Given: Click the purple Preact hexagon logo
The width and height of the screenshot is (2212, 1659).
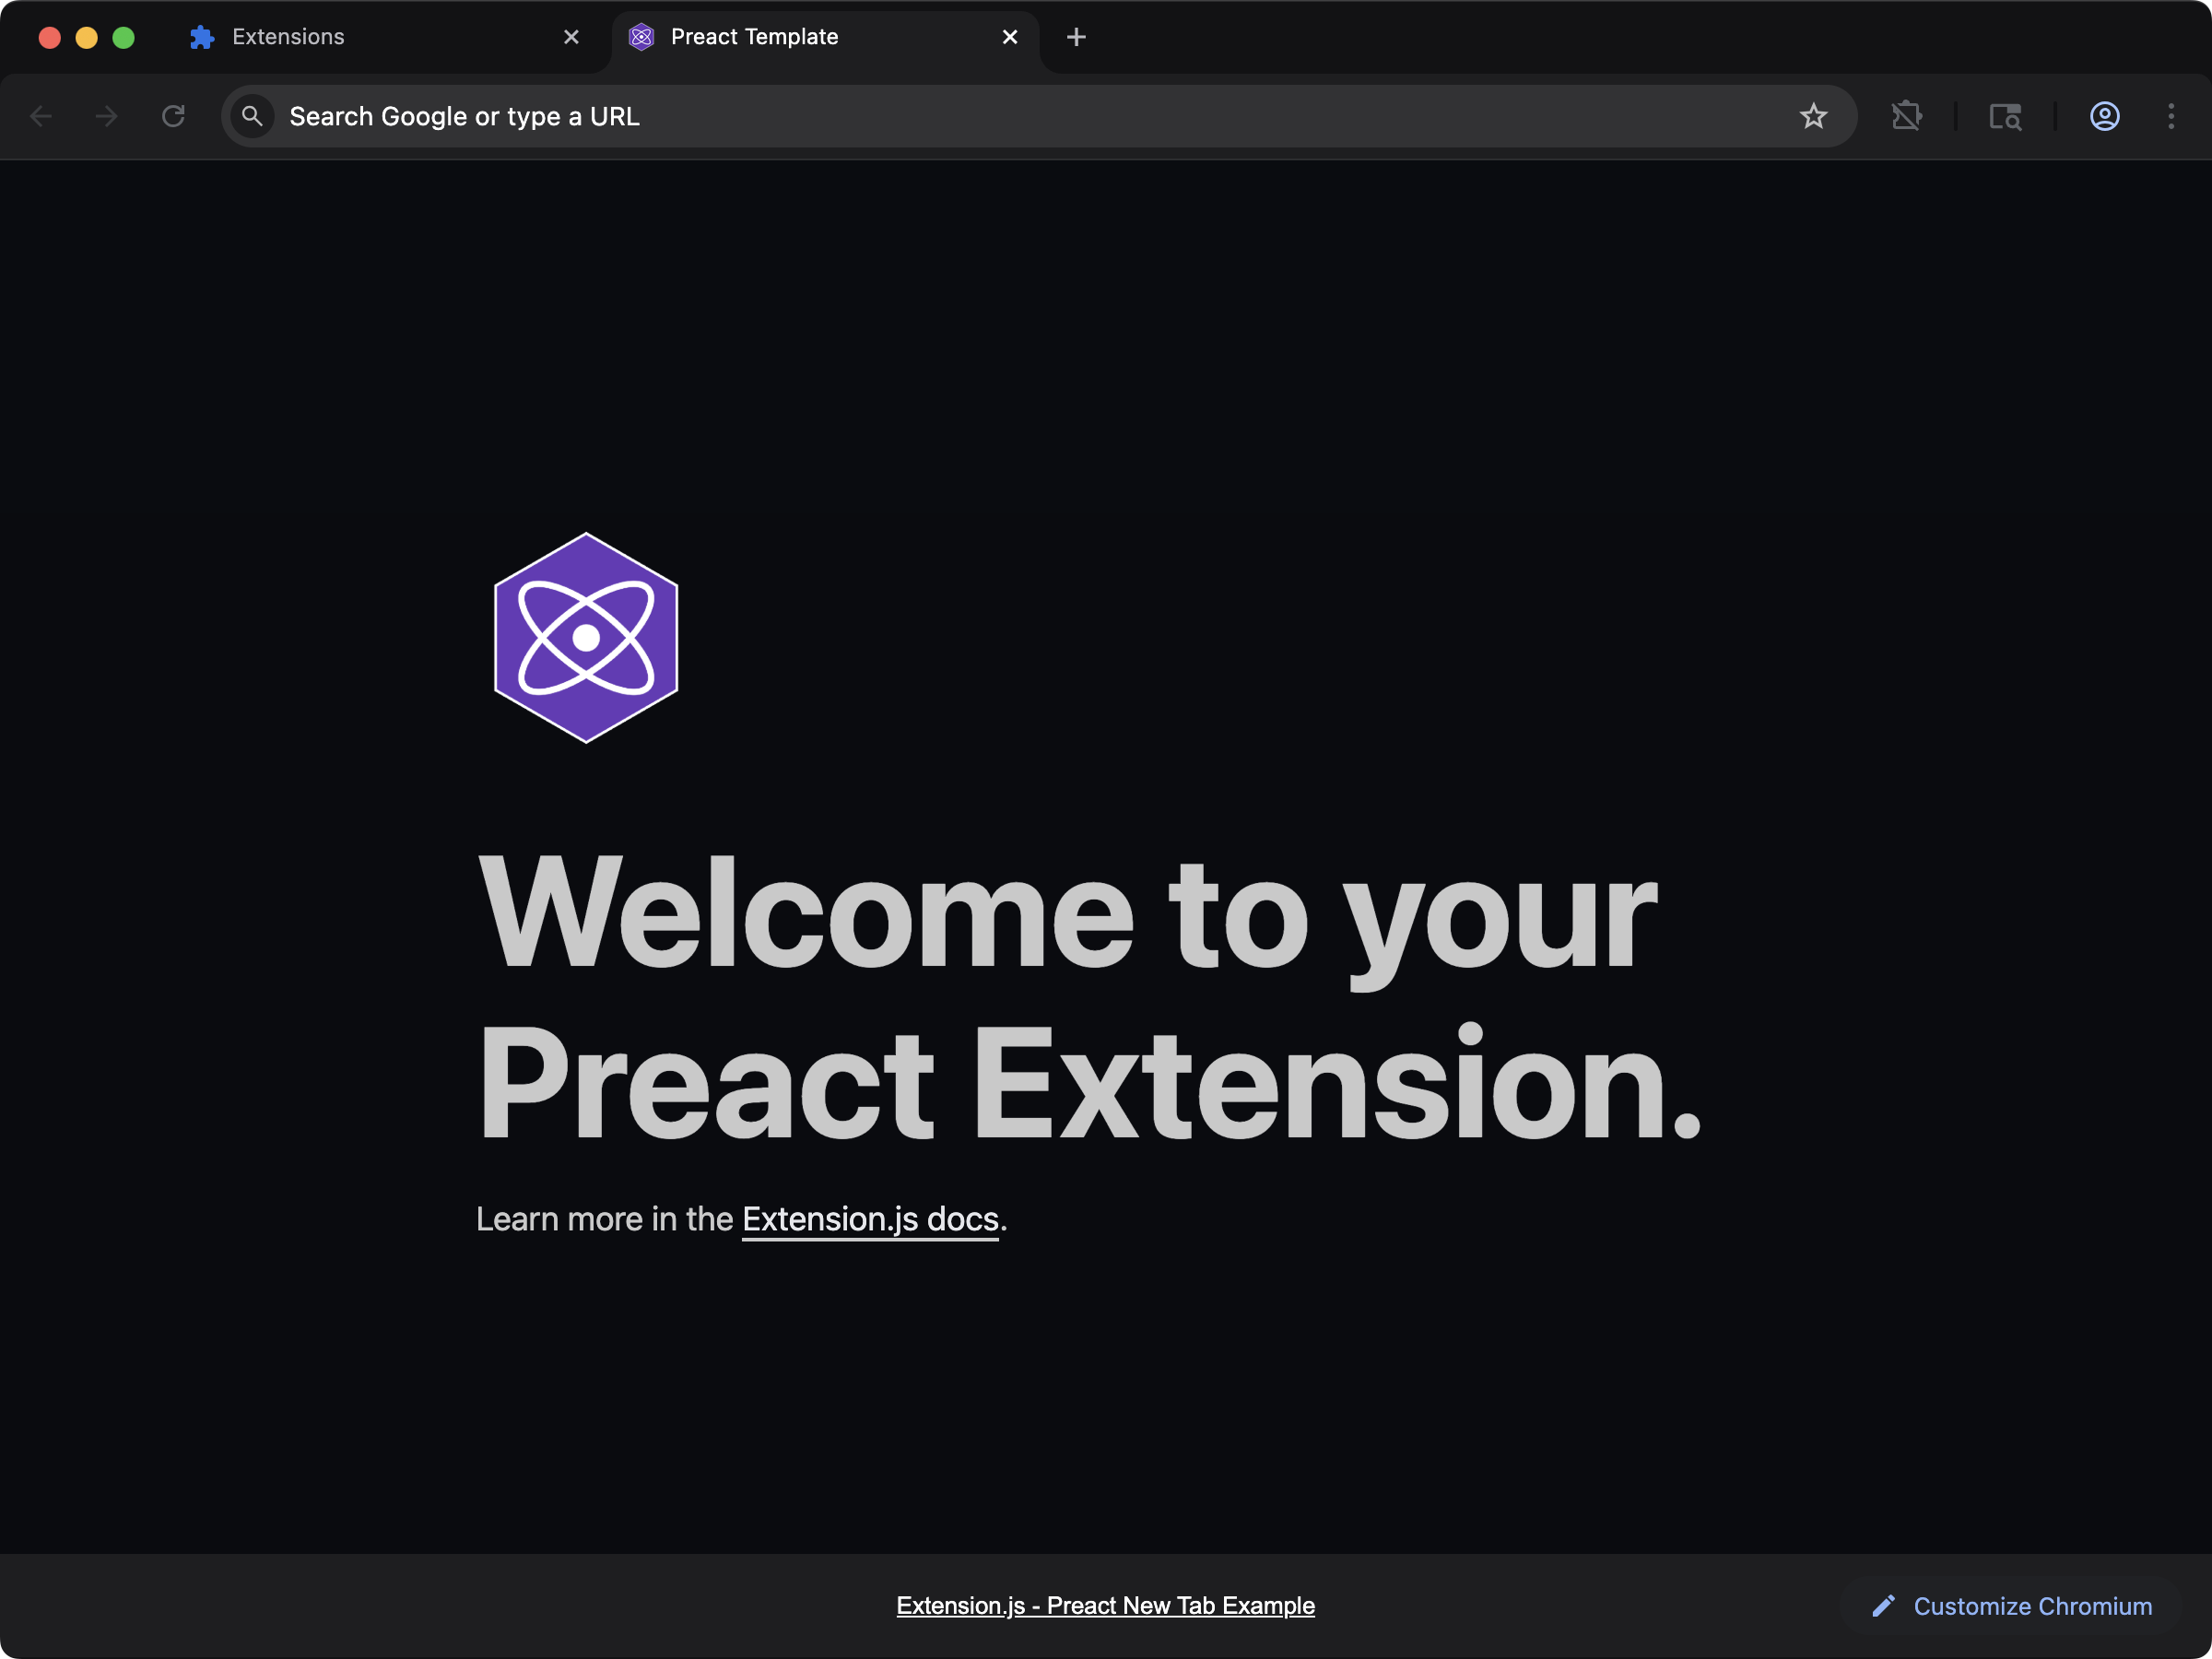Looking at the screenshot, I should (586, 638).
